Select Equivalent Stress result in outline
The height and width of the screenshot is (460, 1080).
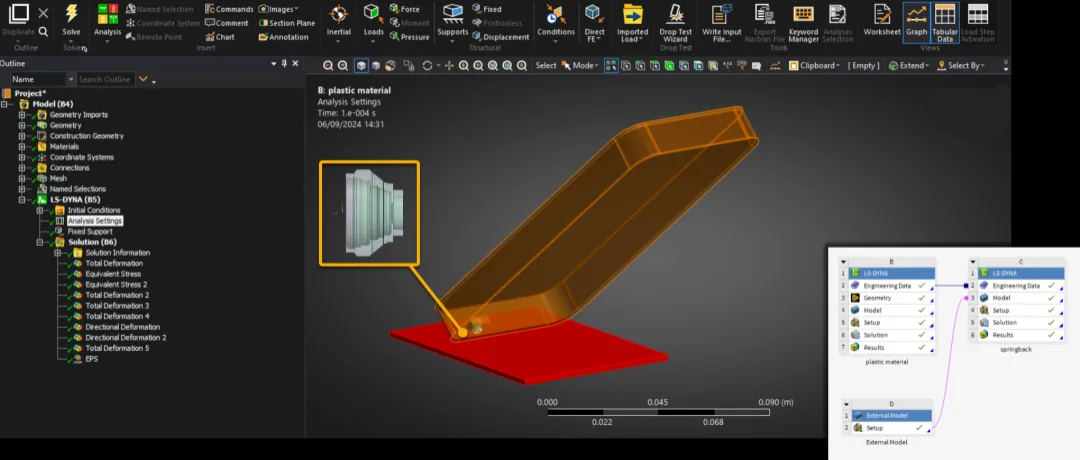(x=113, y=274)
